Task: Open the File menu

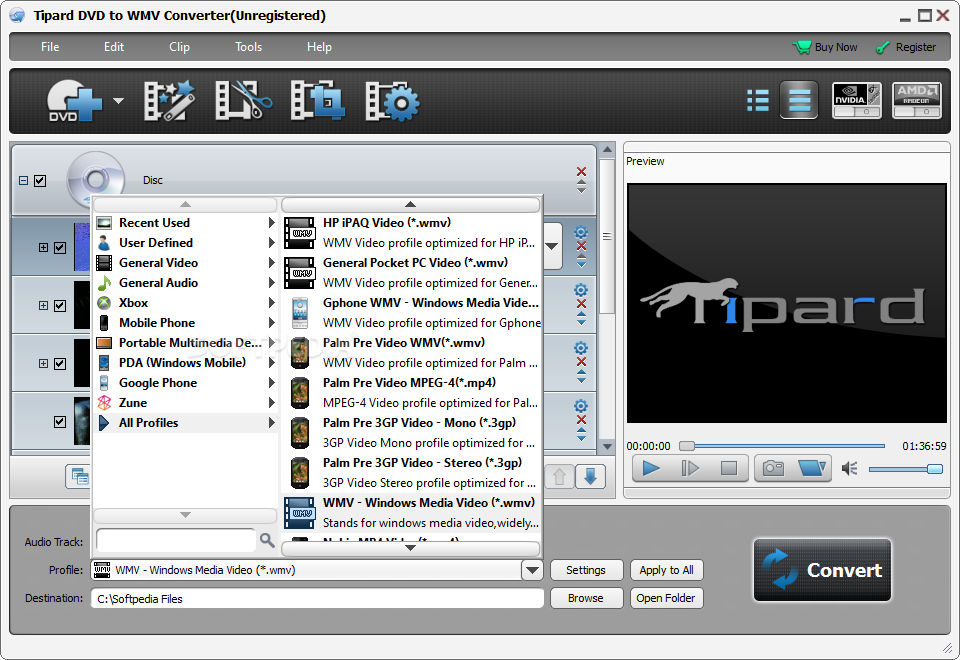Action: click(x=50, y=47)
